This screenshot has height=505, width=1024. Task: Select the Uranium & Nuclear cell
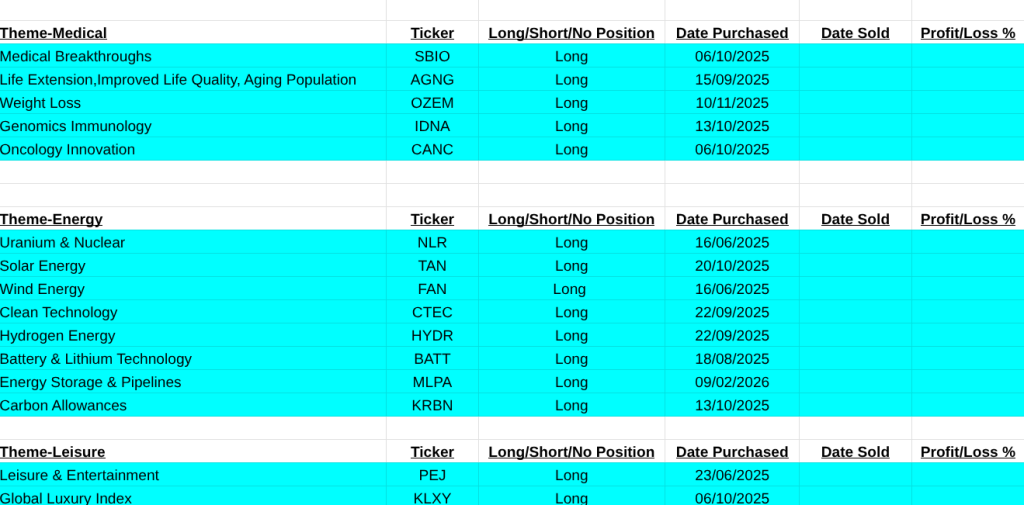point(63,243)
